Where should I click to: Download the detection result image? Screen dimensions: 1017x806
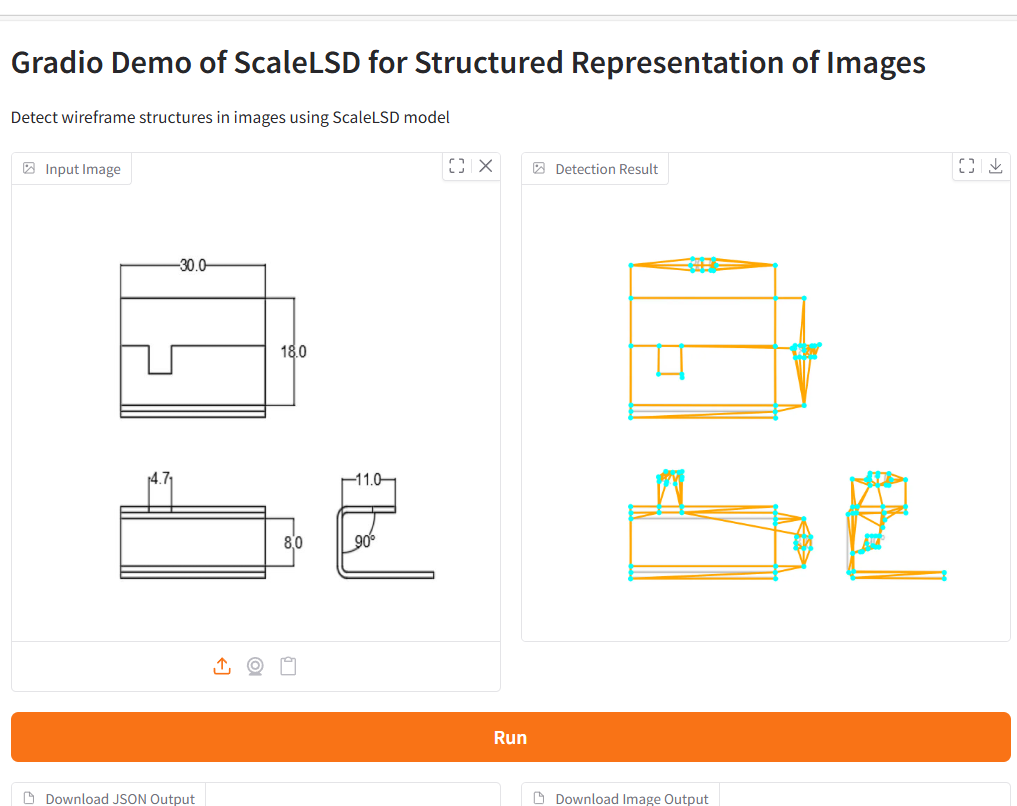[996, 166]
